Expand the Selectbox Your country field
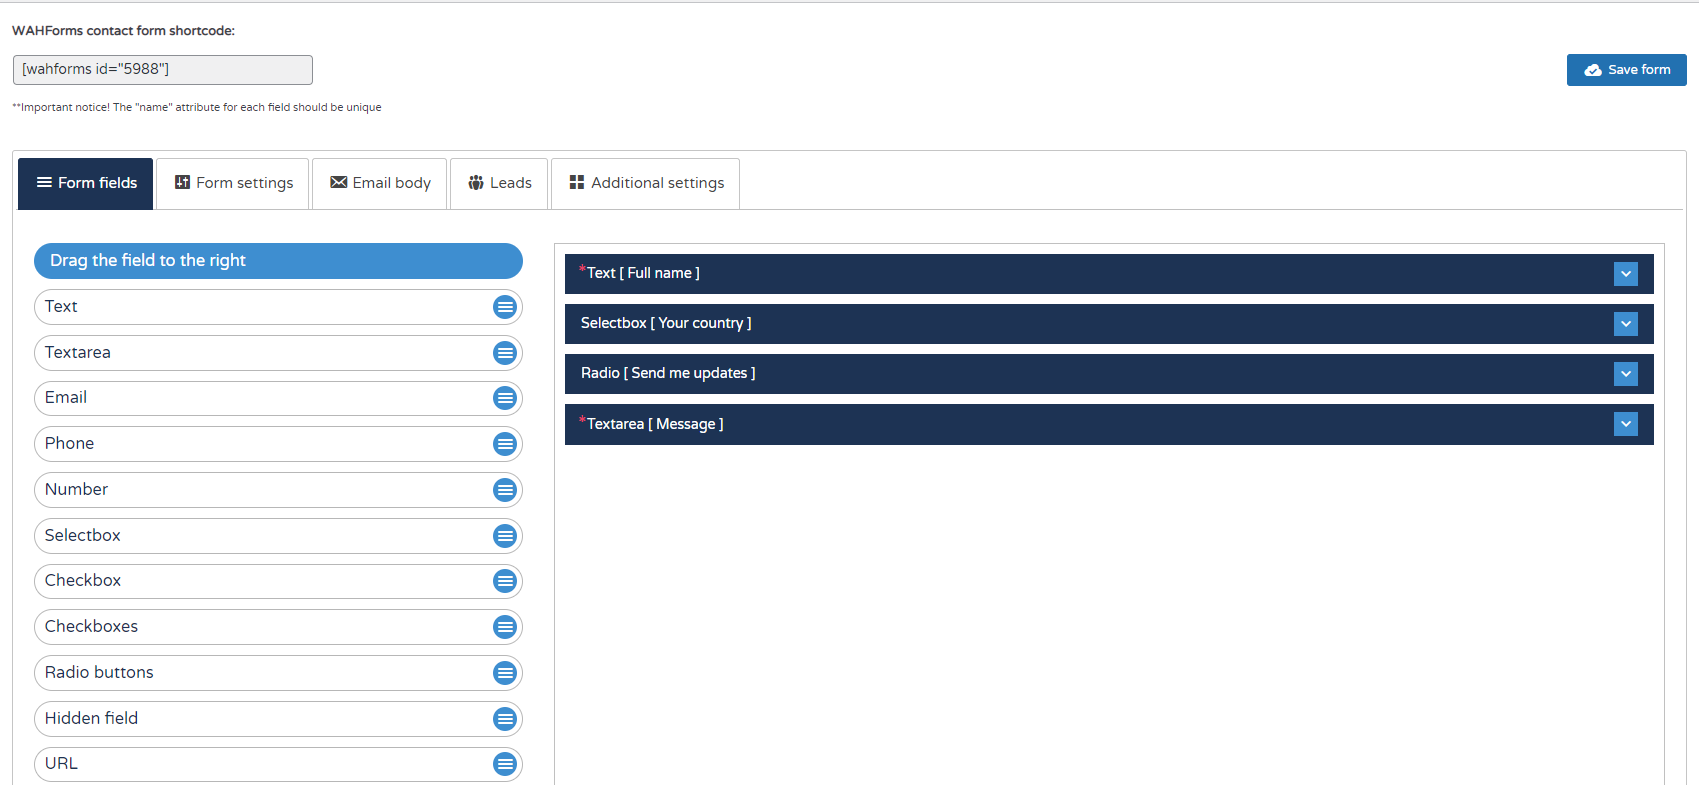Viewport: 1699px width, 785px height. pyautogui.click(x=1626, y=324)
